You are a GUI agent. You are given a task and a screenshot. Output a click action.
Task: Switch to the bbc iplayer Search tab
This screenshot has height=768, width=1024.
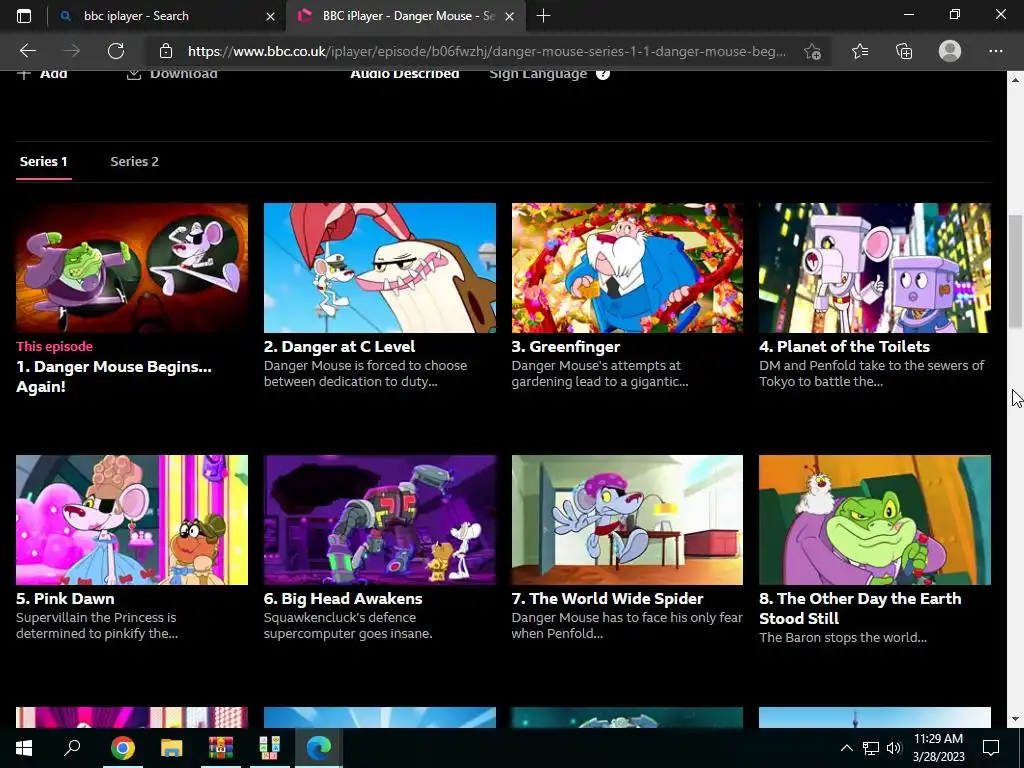[167, 16]
